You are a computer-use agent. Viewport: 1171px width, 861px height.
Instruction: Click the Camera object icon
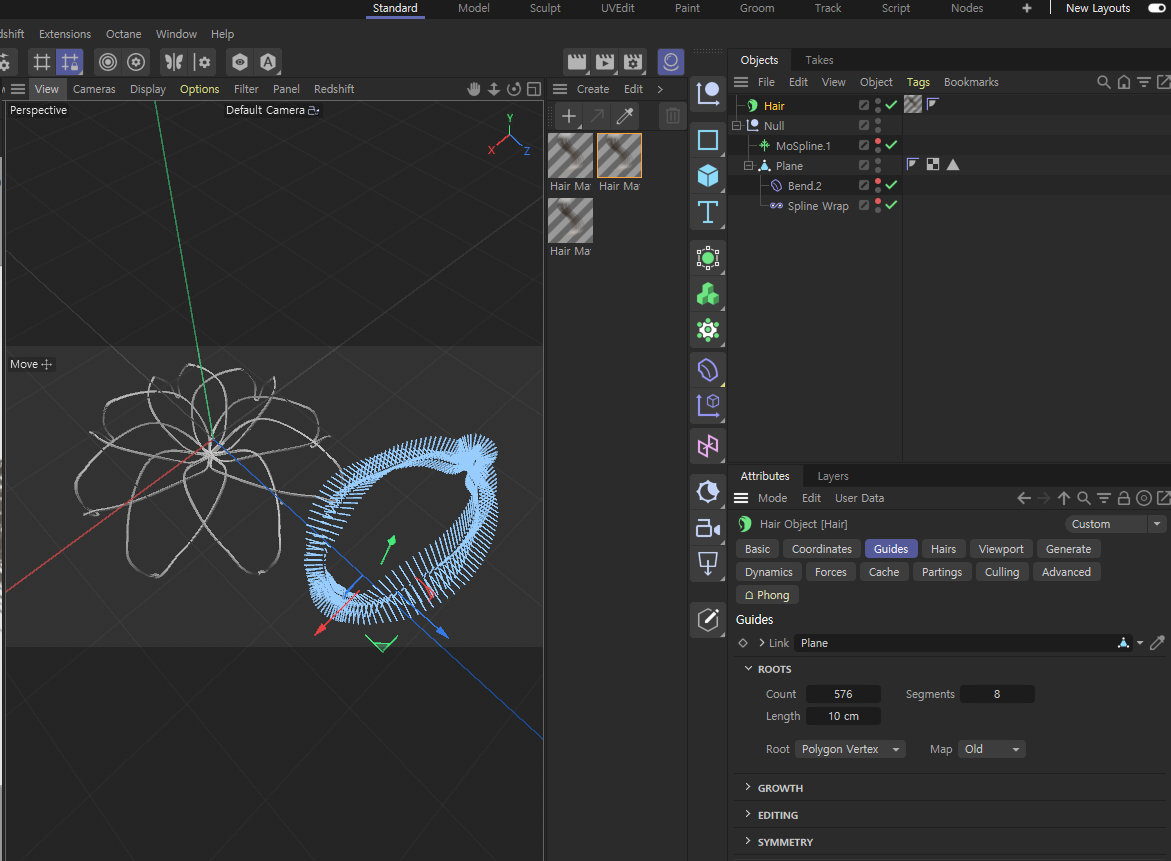click(708, 528)
